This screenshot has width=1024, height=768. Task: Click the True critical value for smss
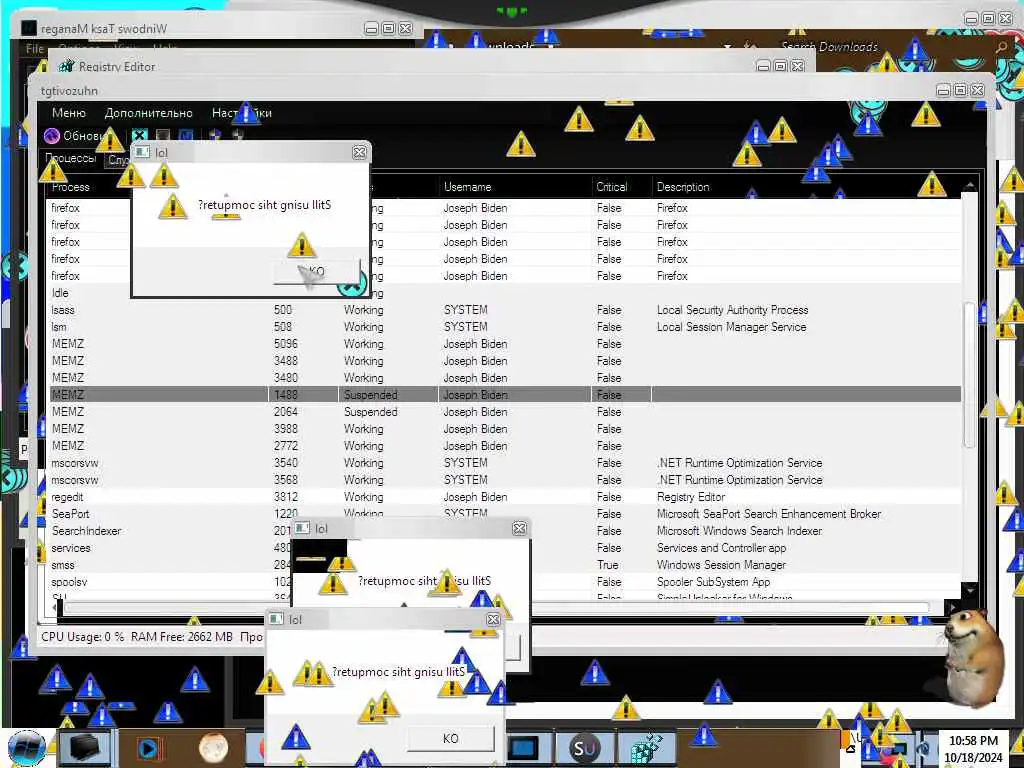[x=607, y=564]
